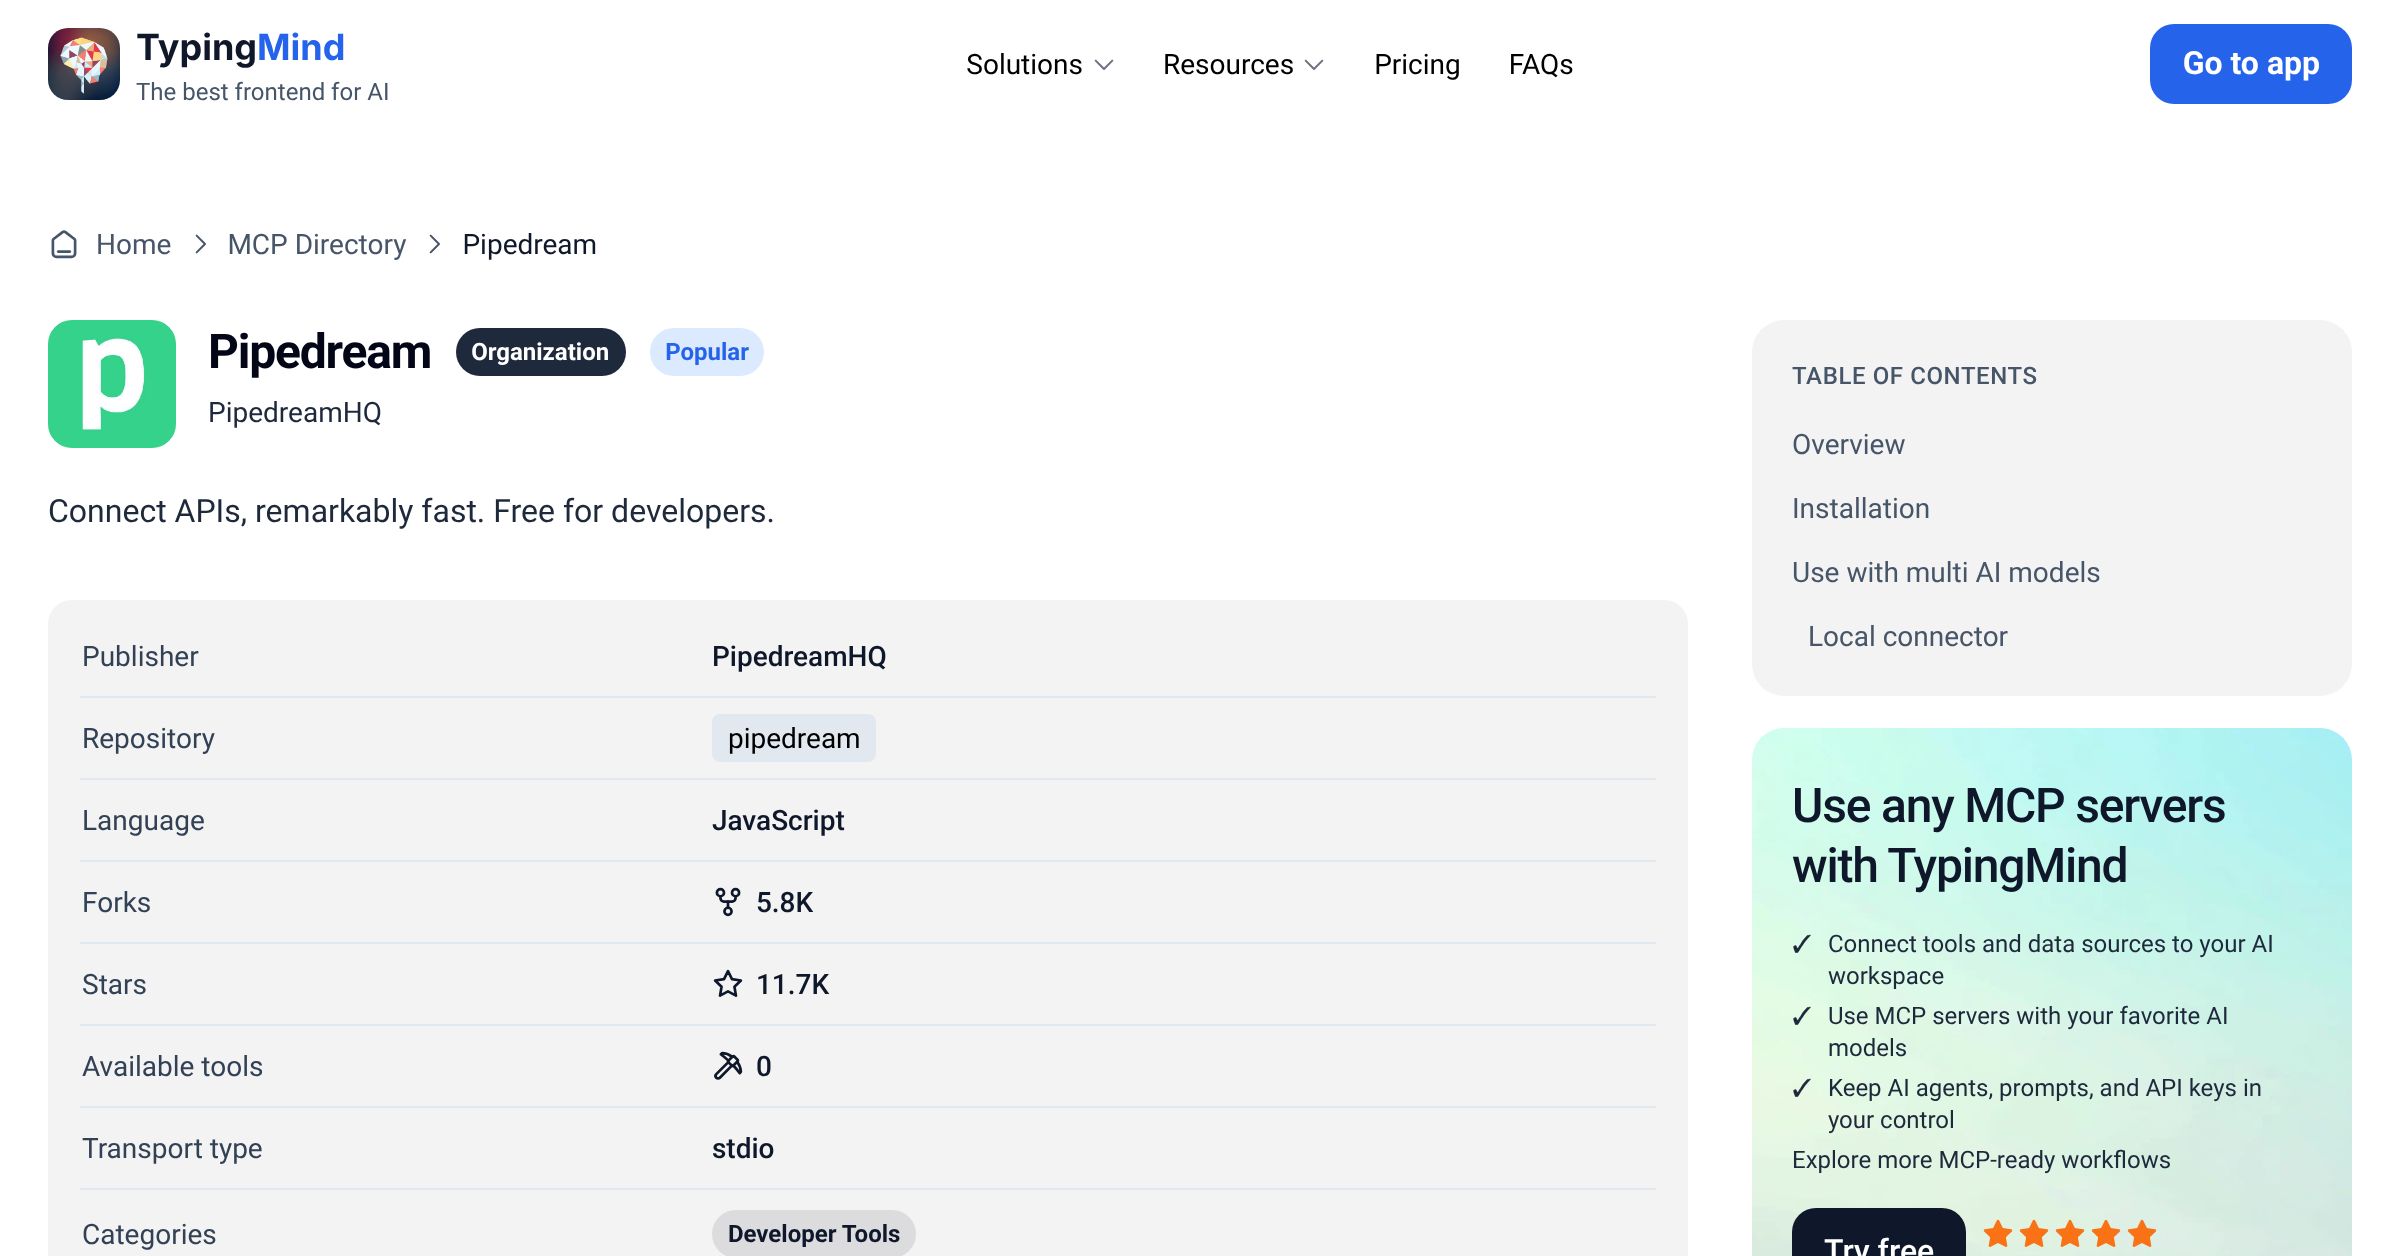Viewport: 2400px width, 1256px height.
Task: Click the TypingMind brand name text
Action: [241, 47]
